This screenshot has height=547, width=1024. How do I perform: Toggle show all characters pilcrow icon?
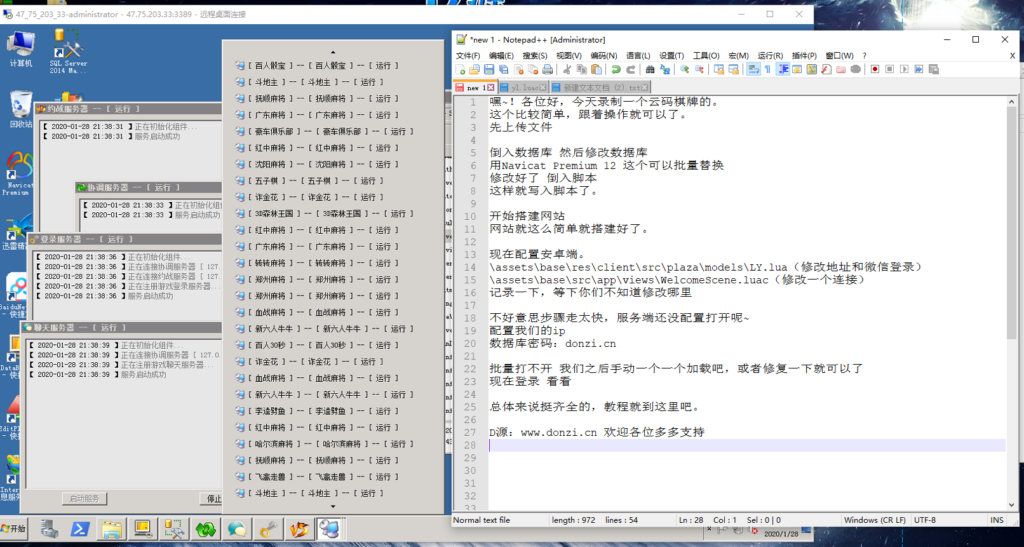768,70
